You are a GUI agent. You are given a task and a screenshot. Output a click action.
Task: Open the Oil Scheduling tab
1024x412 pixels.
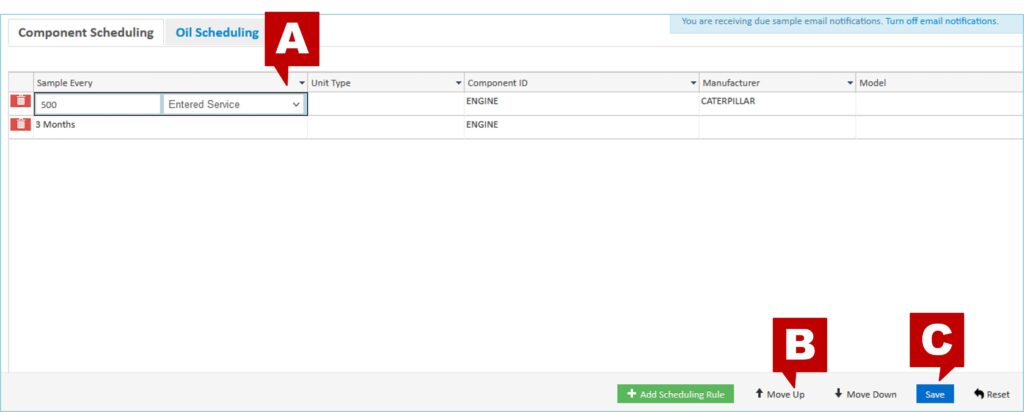(x=217, y=32)
